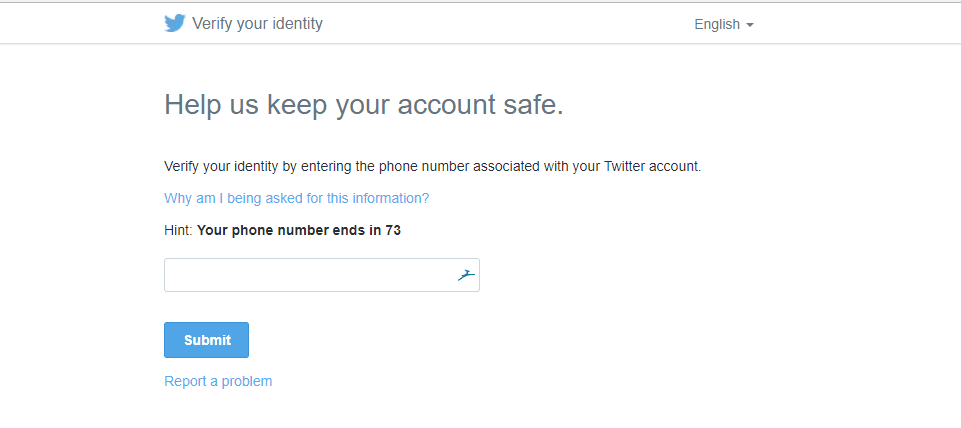Click the phone number input field
This screenshot has width=961, height=428.
[x=310, y=275]
